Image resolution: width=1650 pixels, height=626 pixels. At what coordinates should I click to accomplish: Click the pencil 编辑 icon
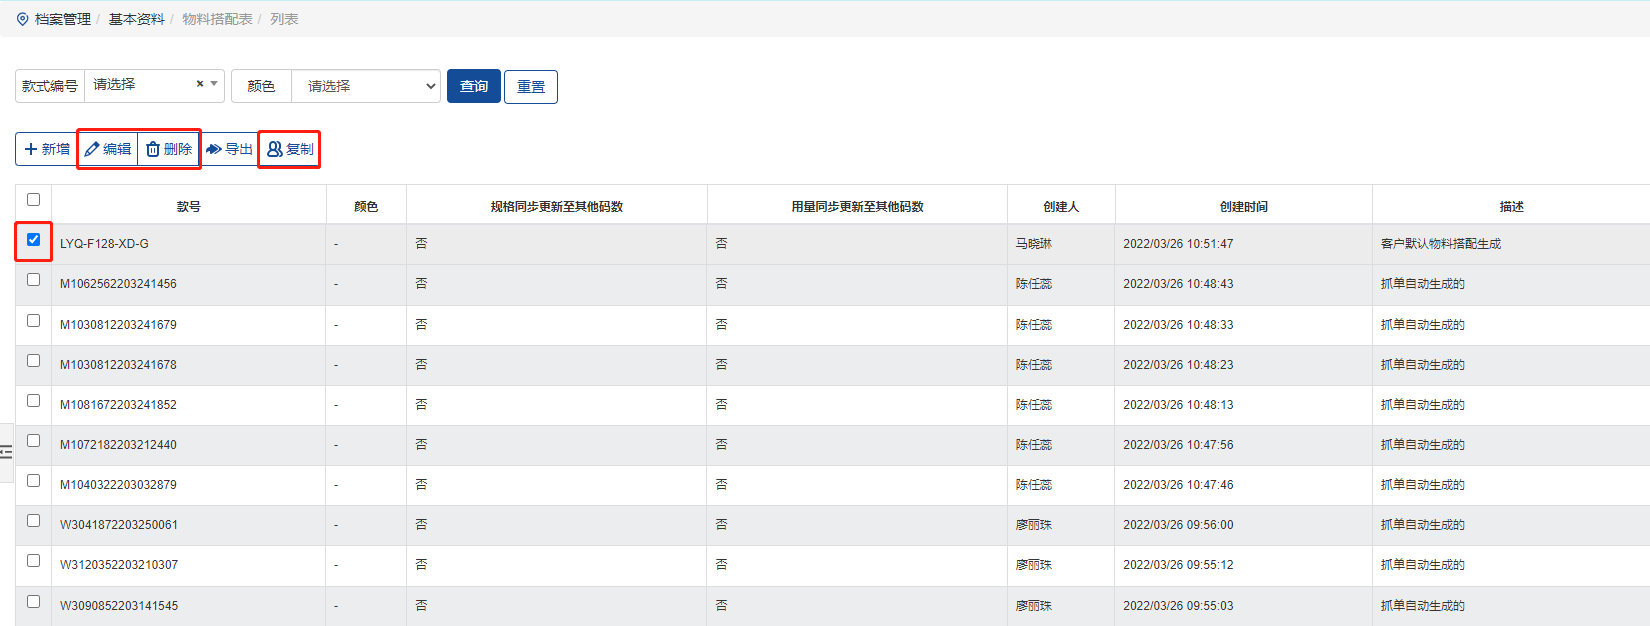point(92,149)
